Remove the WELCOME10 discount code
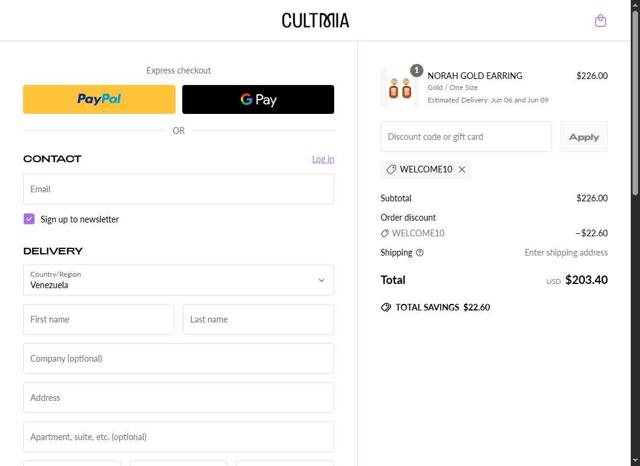 point(462,170)
